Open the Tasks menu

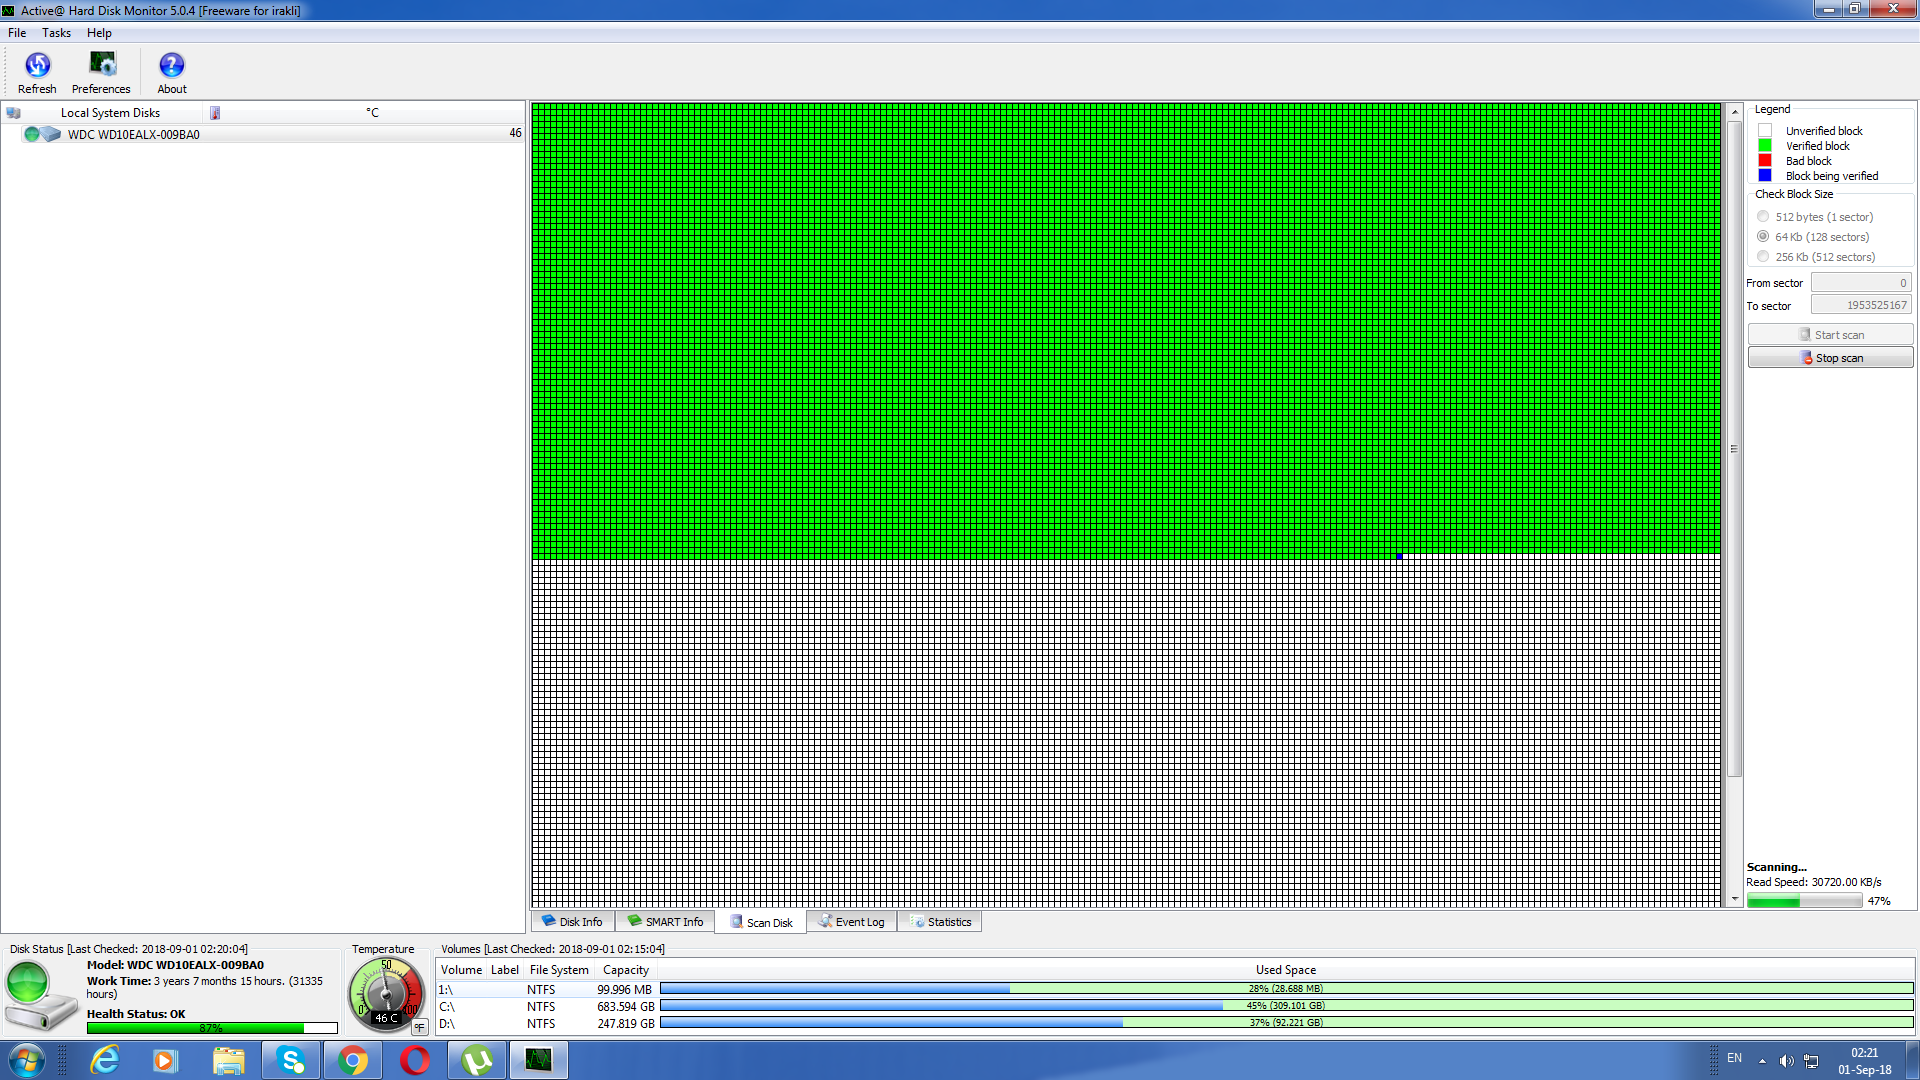click(56, 33)
